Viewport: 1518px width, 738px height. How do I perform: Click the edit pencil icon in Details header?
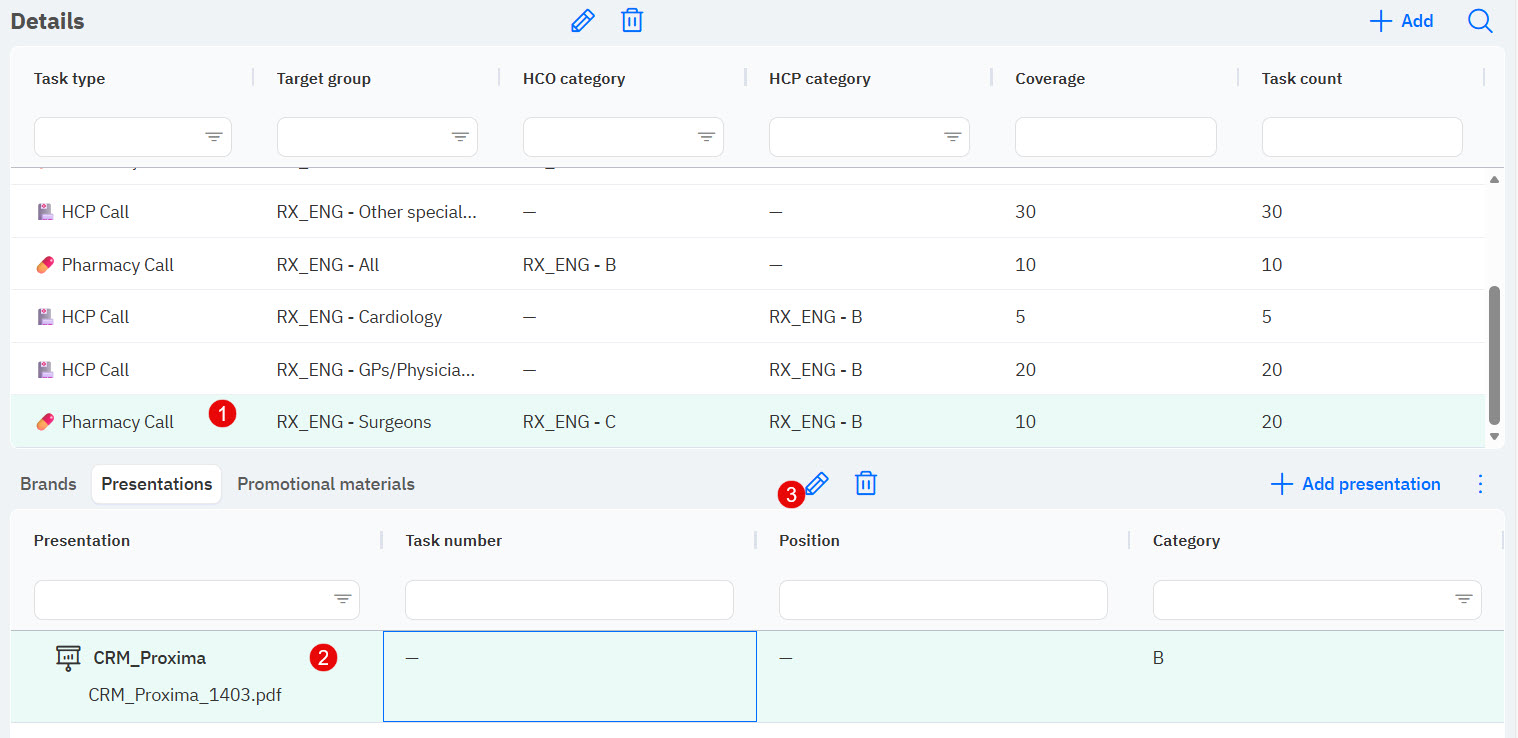tap(582, 21)
